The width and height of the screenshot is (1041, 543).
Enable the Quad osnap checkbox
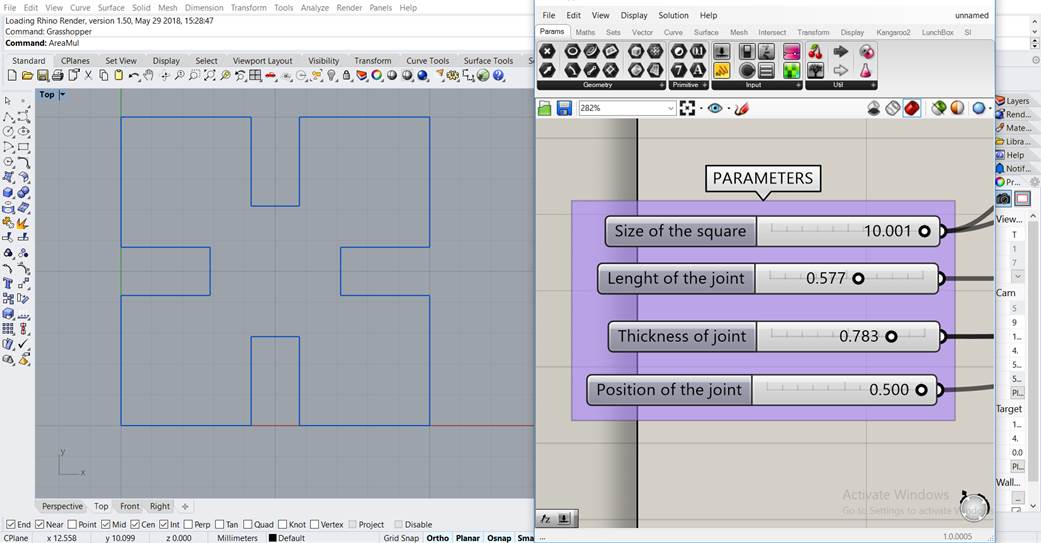pyautogui.click(x=248, y=524)
